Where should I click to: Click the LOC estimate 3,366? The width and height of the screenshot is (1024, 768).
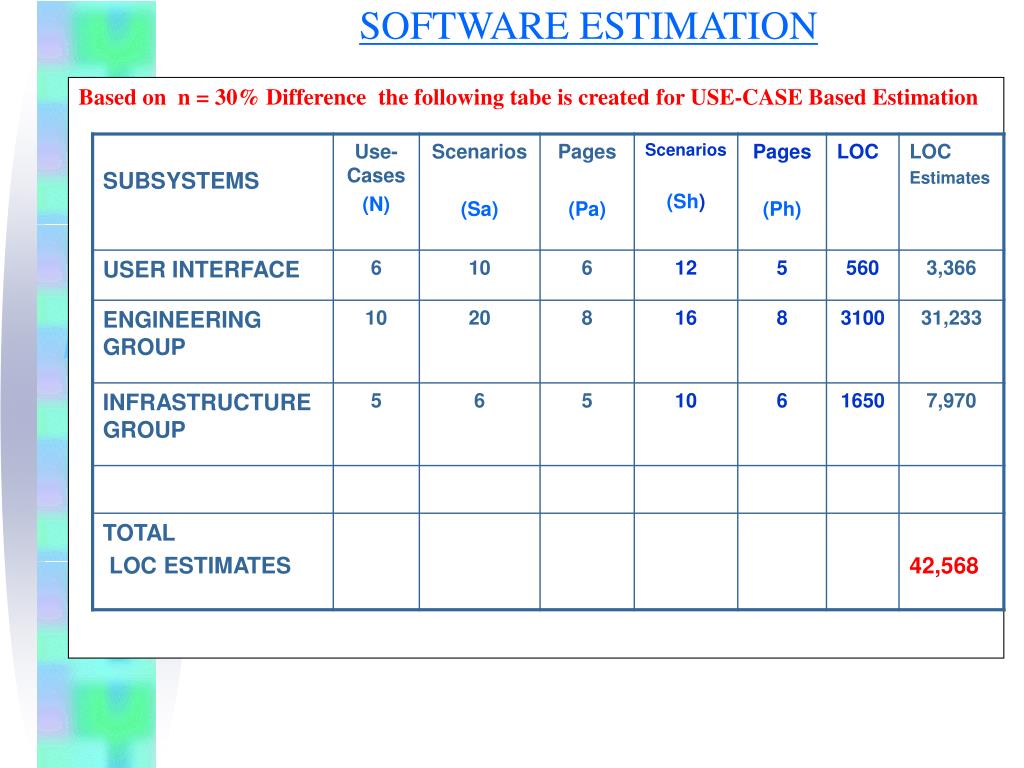(x=951, y=268)
